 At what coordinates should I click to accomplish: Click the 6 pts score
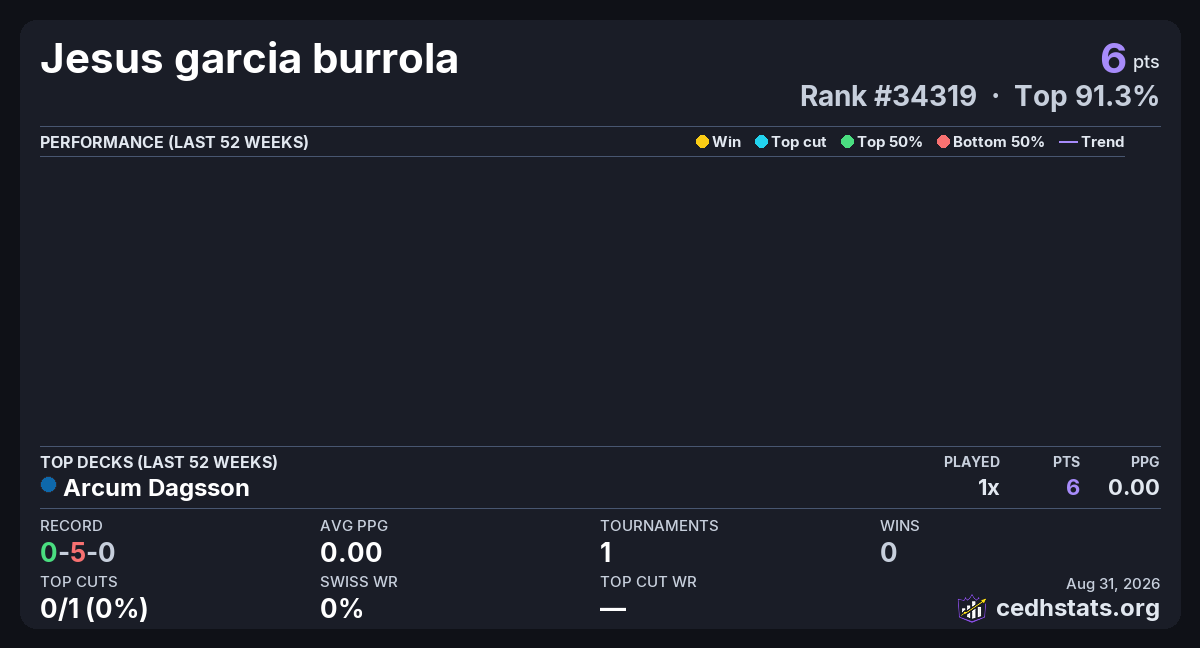1130,58
